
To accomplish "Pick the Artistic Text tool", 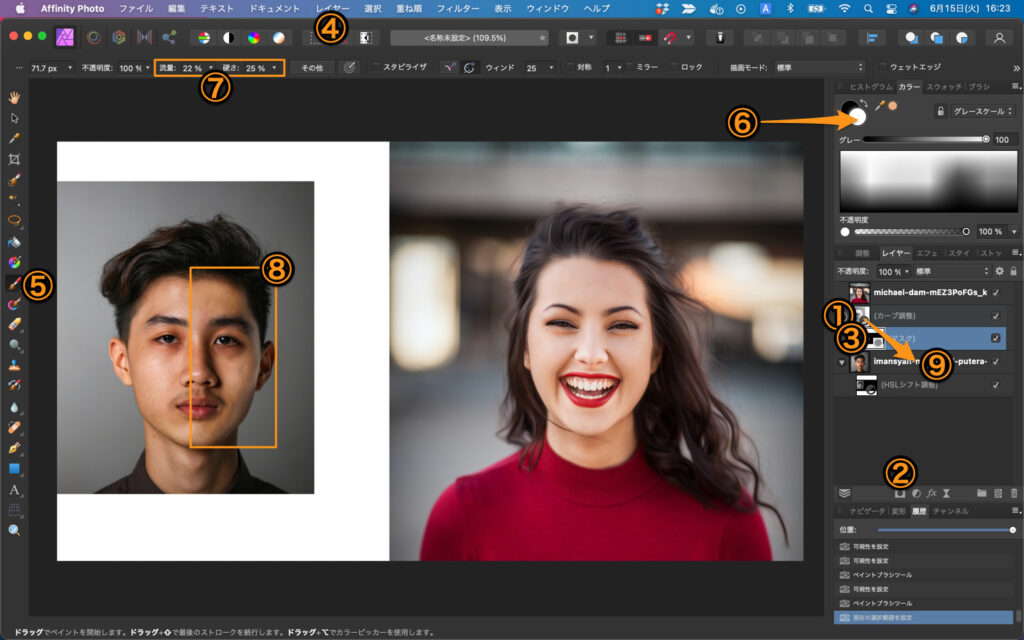I will (x=14, y=490).
